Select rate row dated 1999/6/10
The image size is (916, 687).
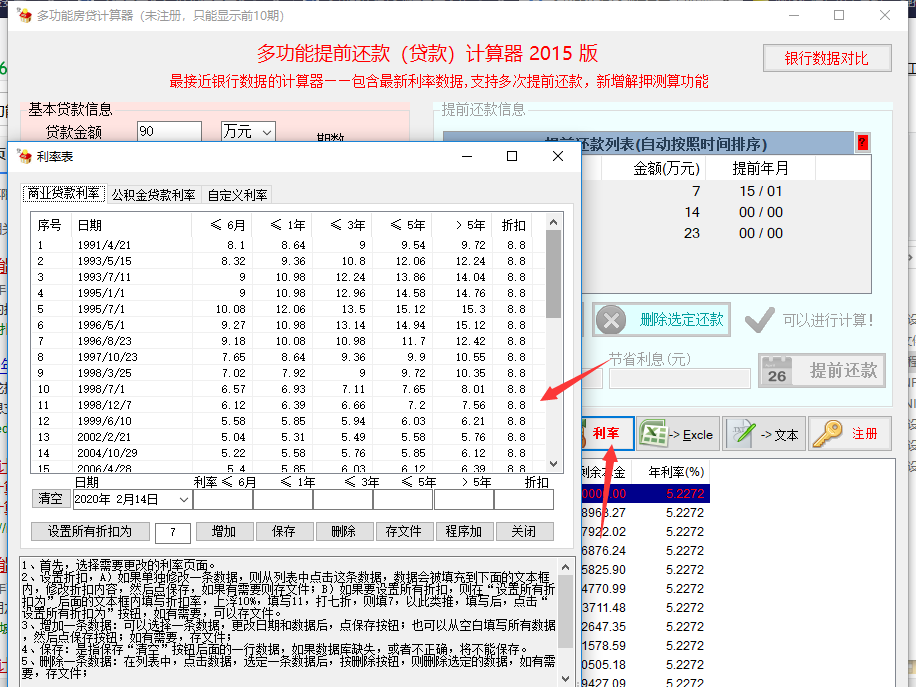[288, 421]
